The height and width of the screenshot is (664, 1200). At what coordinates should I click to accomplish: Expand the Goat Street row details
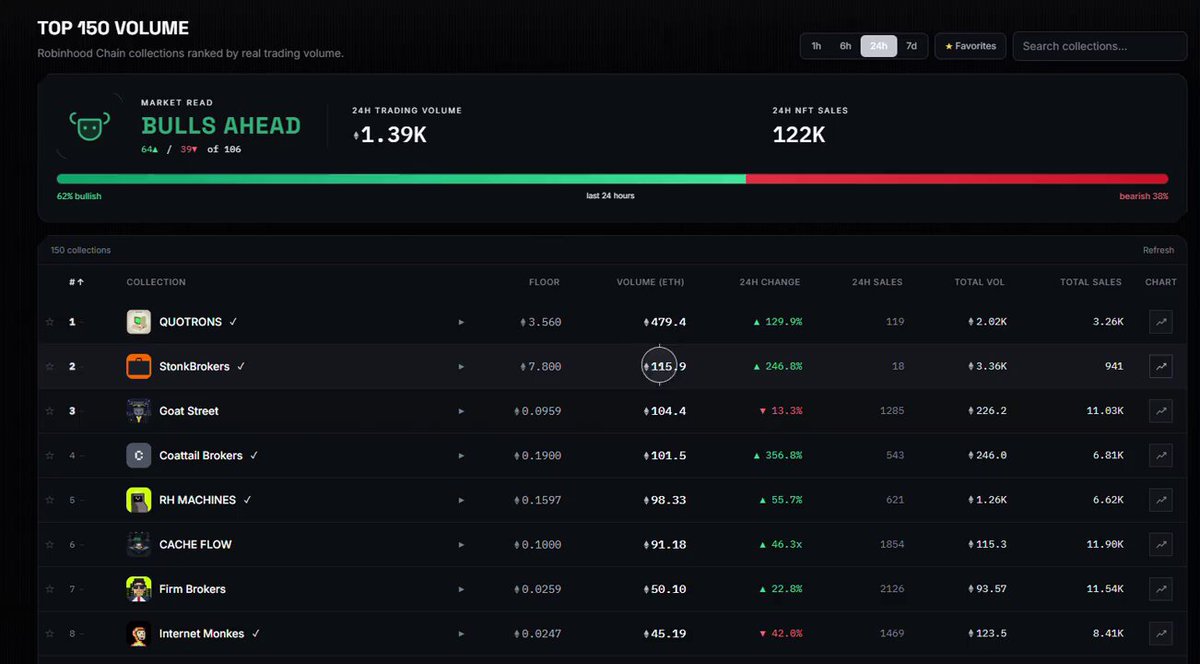coord(461,411)
